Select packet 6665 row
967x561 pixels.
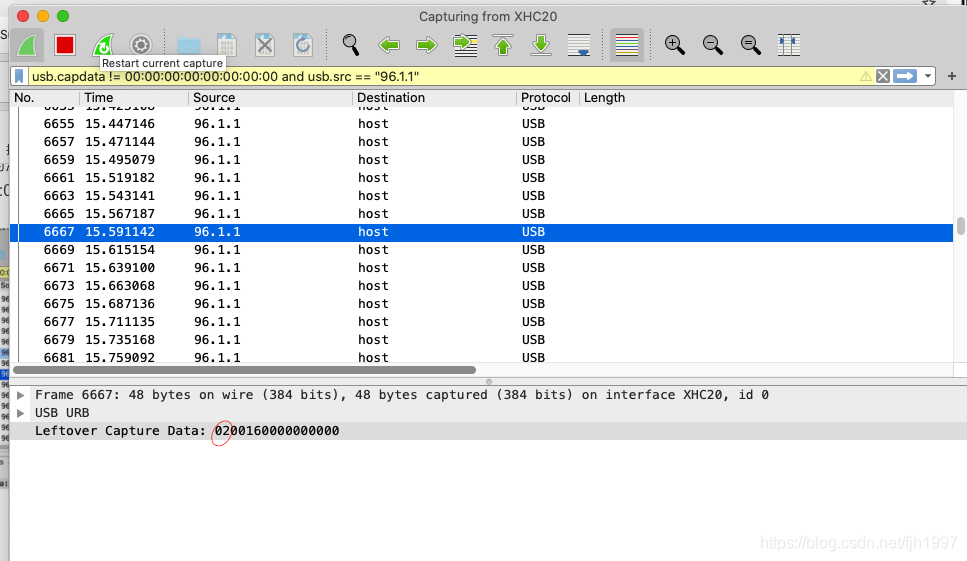pos(481,214)
